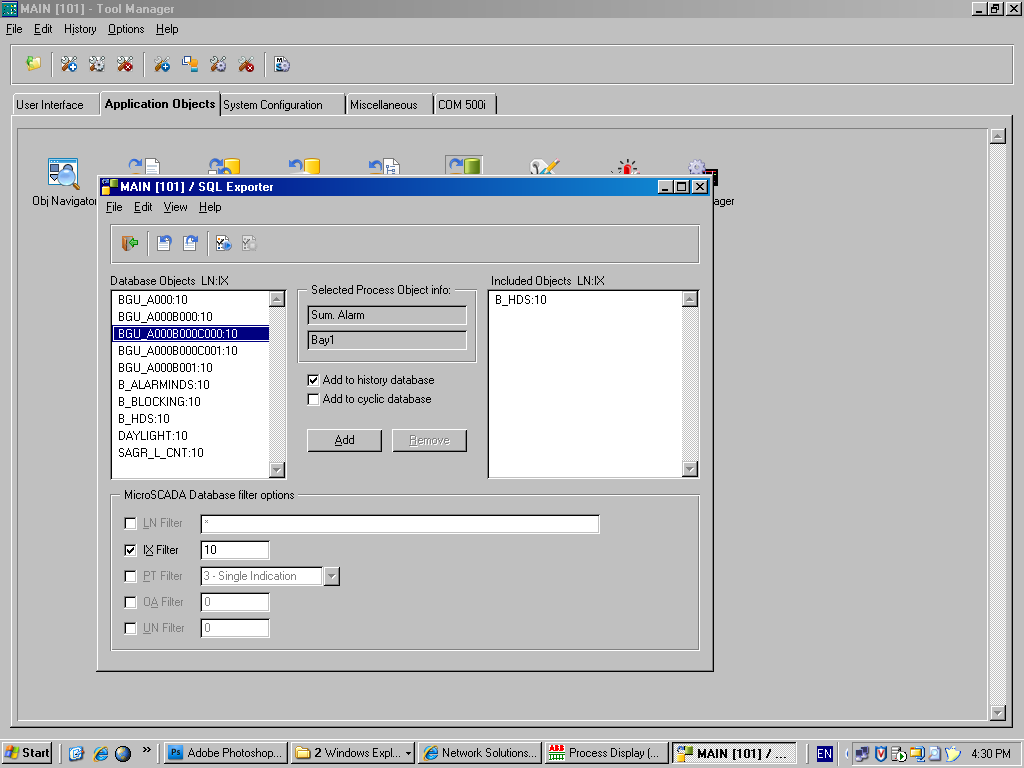Image resolution: width=1024 pixels, height=768 pixels.
Task: Open the yellow folder icon in Tool Manager toolbar
Action: tap(32, 64)
